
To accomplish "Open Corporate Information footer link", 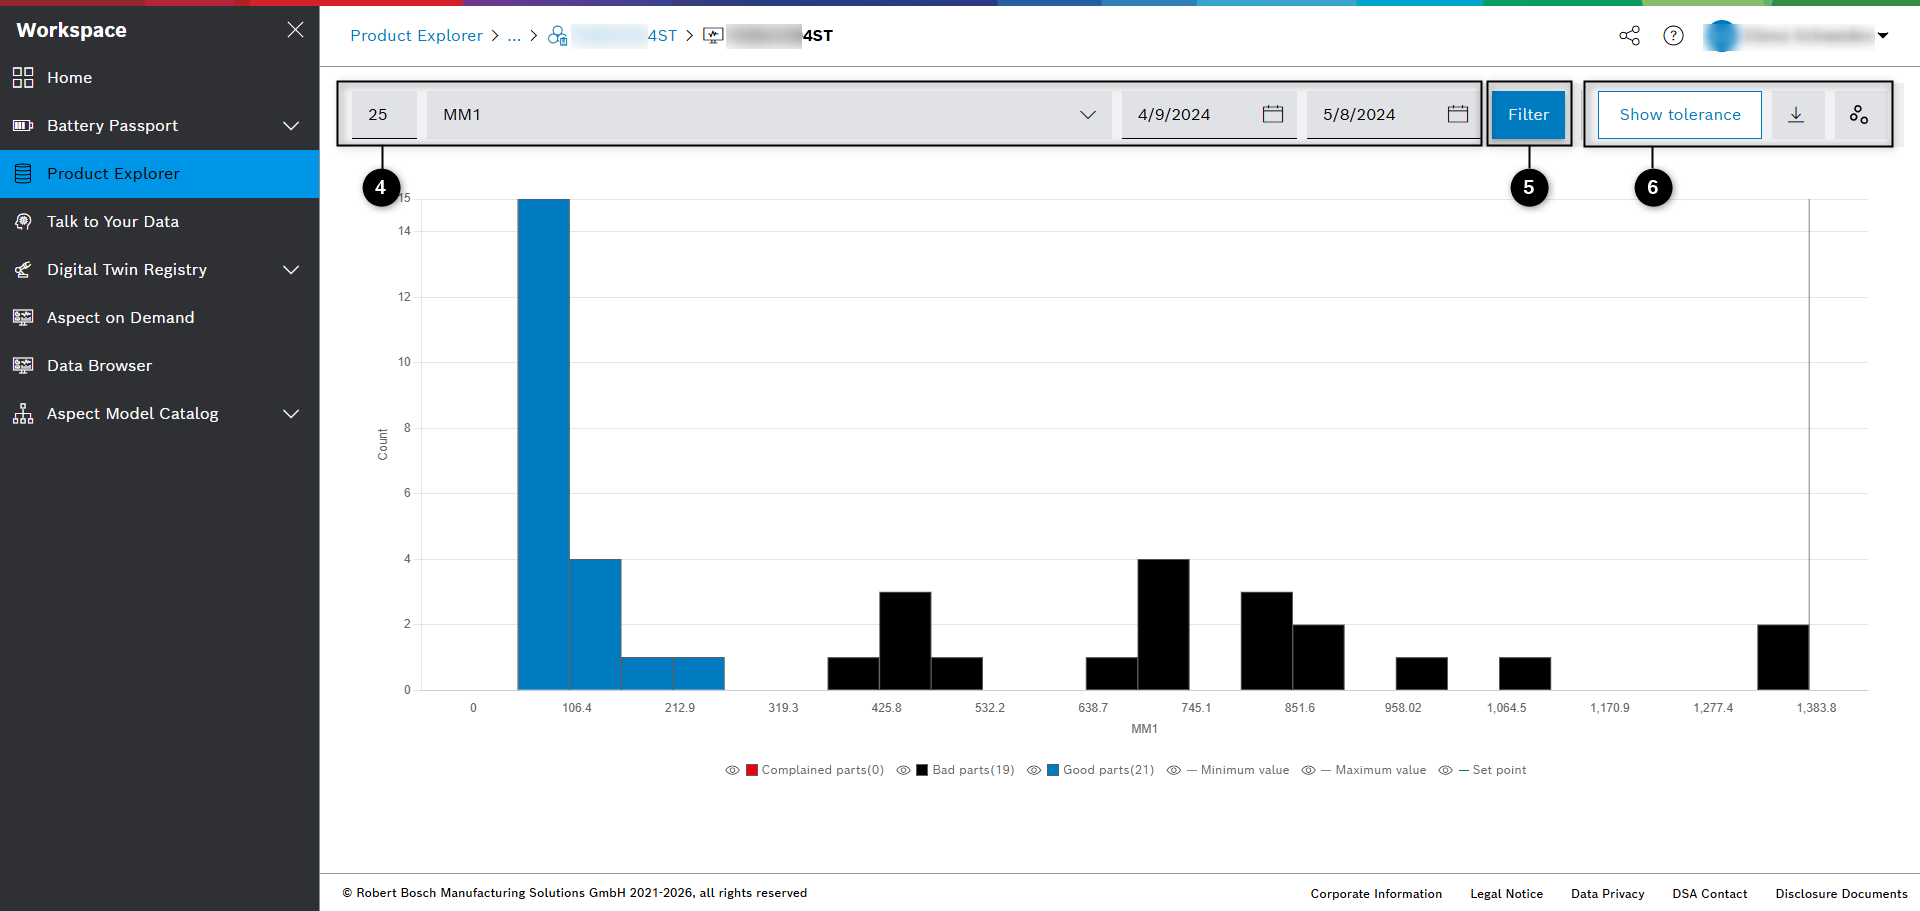I will [1376, 894].
